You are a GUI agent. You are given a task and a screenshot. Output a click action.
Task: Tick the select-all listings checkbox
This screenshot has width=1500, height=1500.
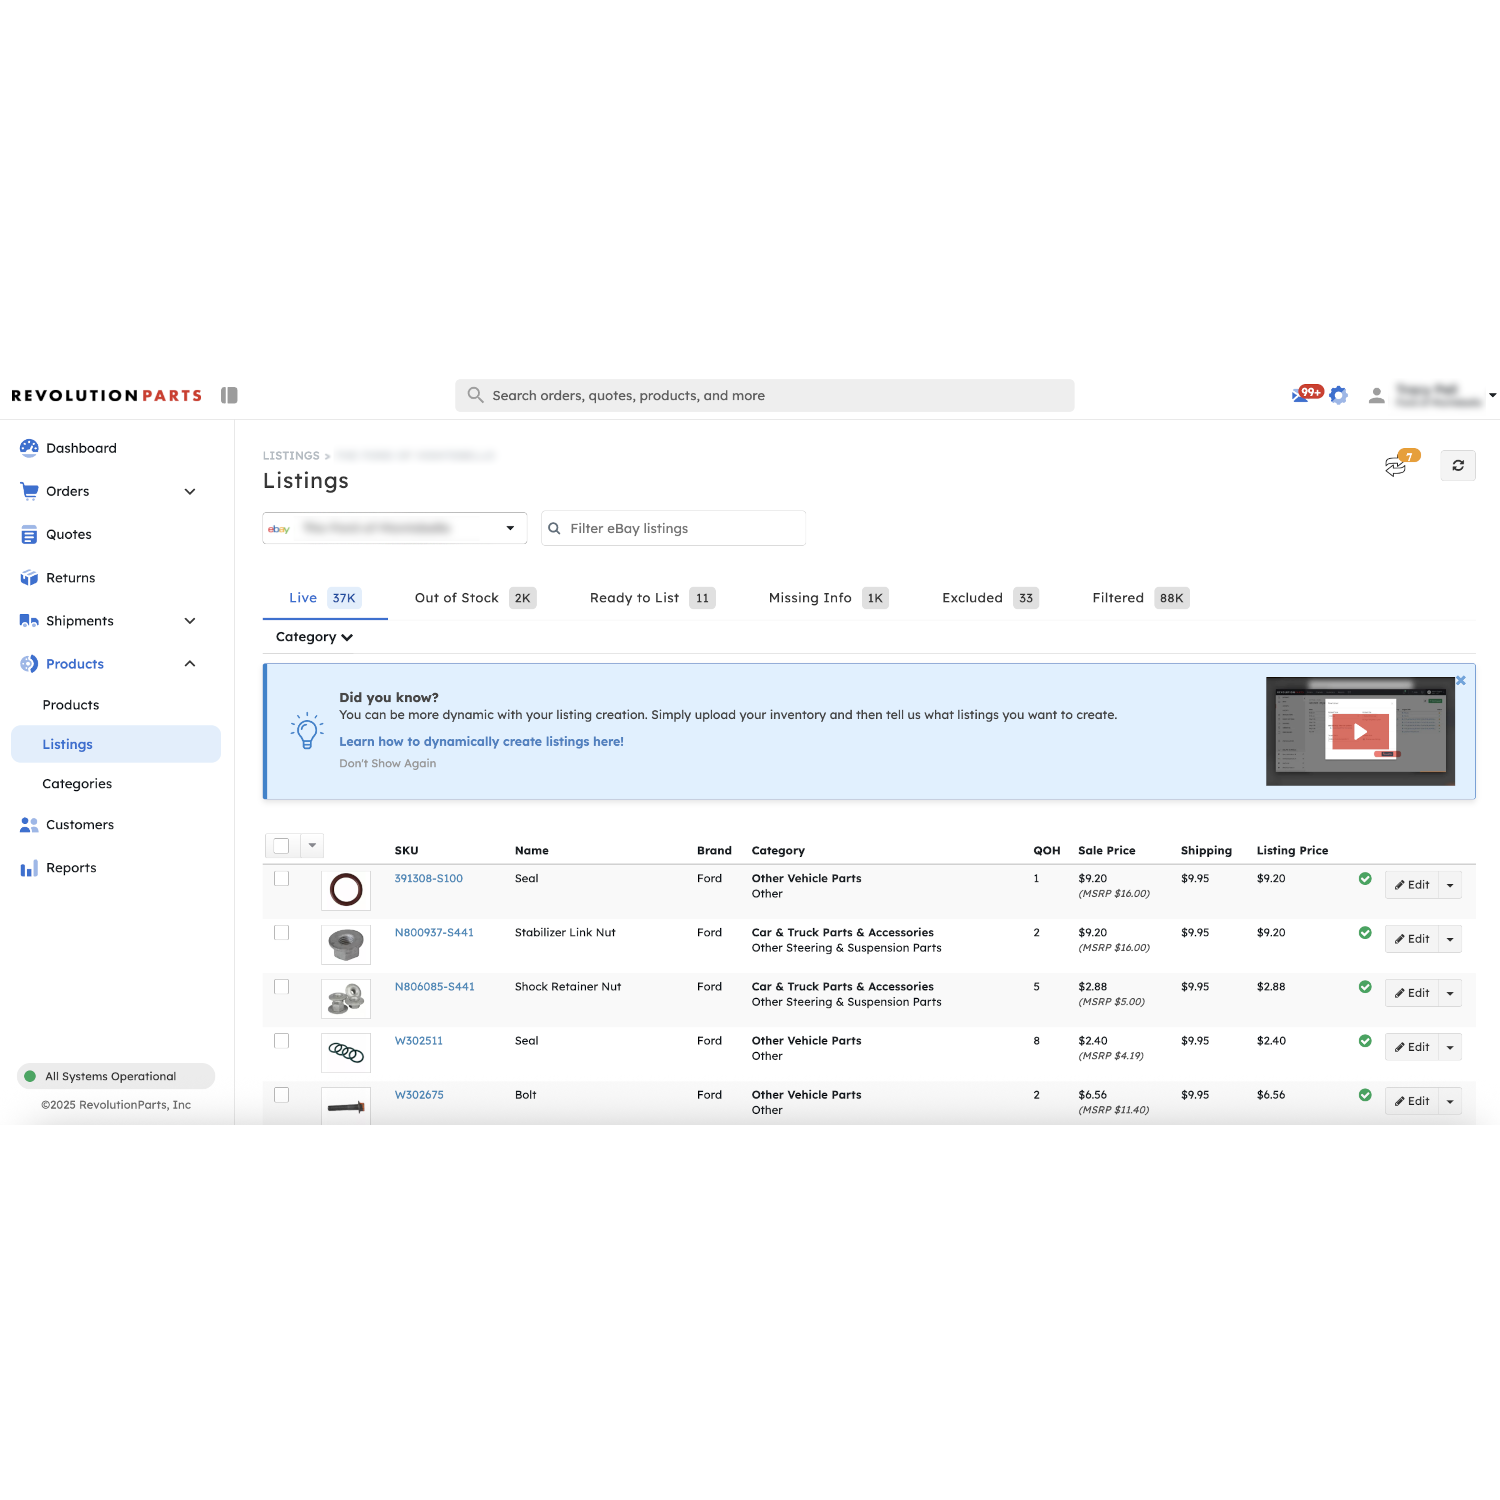(281, 846)
